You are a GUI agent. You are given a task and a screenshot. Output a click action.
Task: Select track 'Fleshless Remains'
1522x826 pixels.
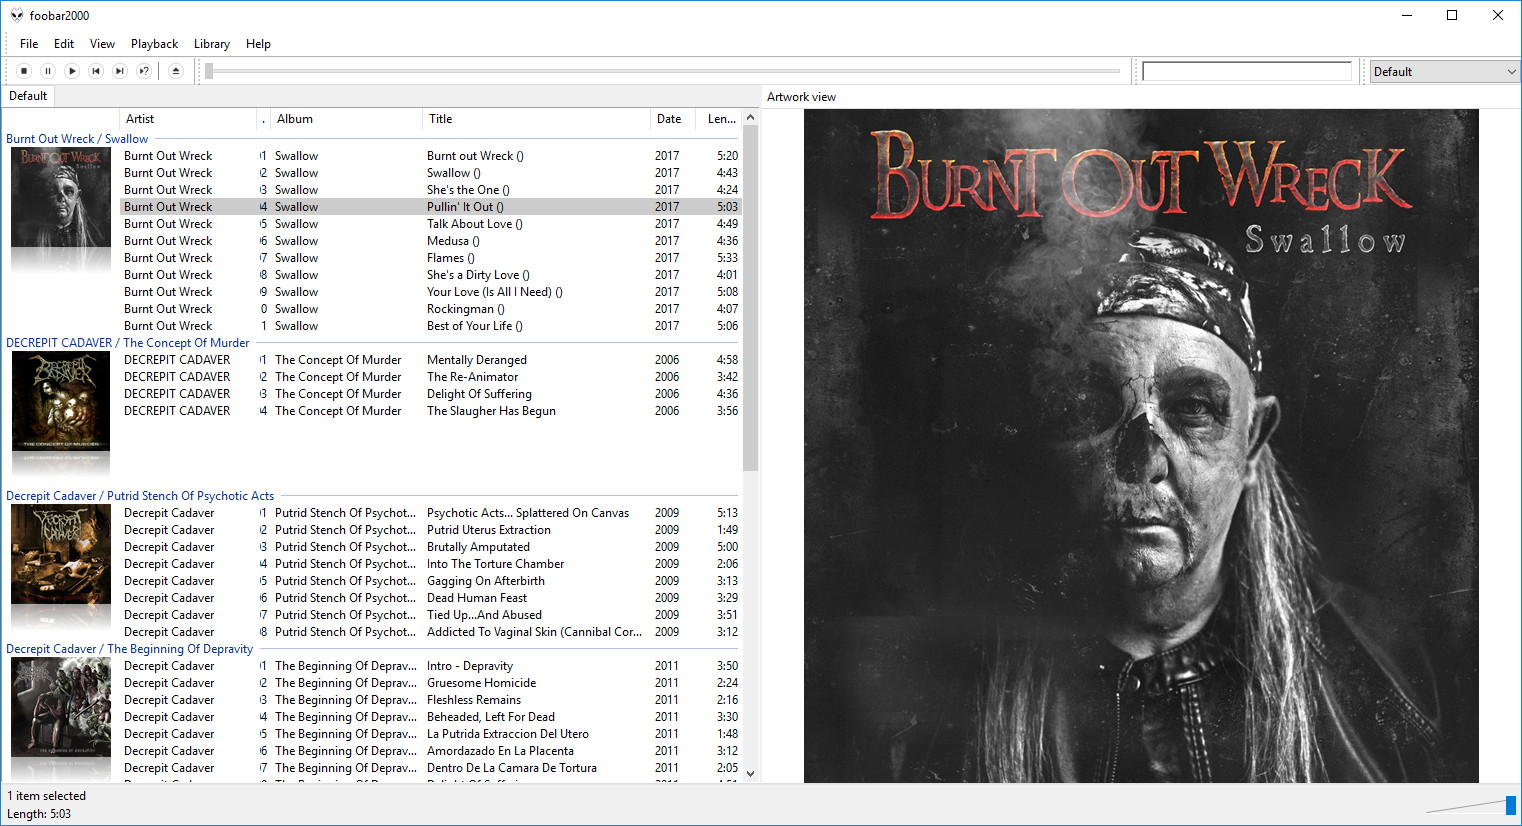point(430,700)
